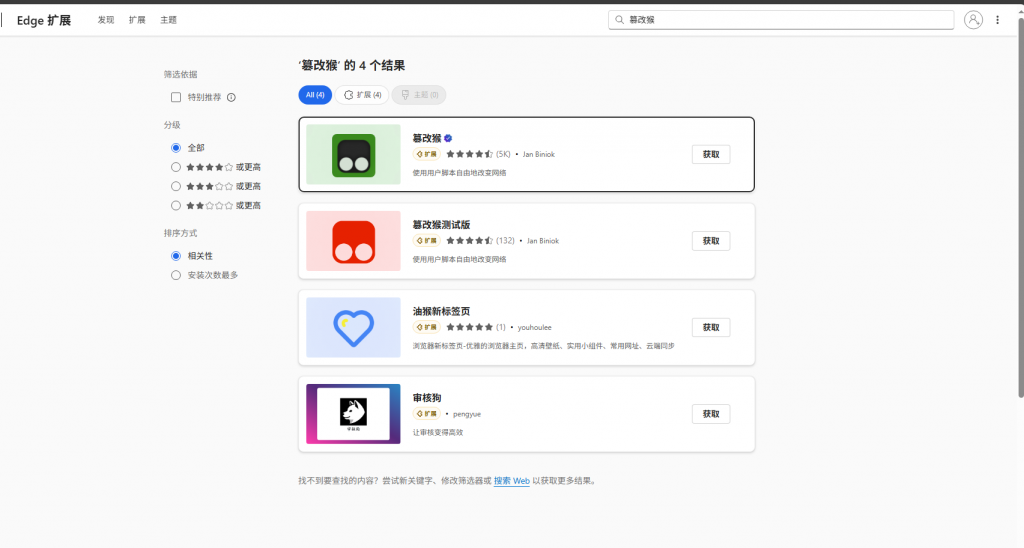The width and height of the screenshot is (1024, 548).
Task: Open the 篡改猴测试版 red extension icon
Action: click(353, 241)
